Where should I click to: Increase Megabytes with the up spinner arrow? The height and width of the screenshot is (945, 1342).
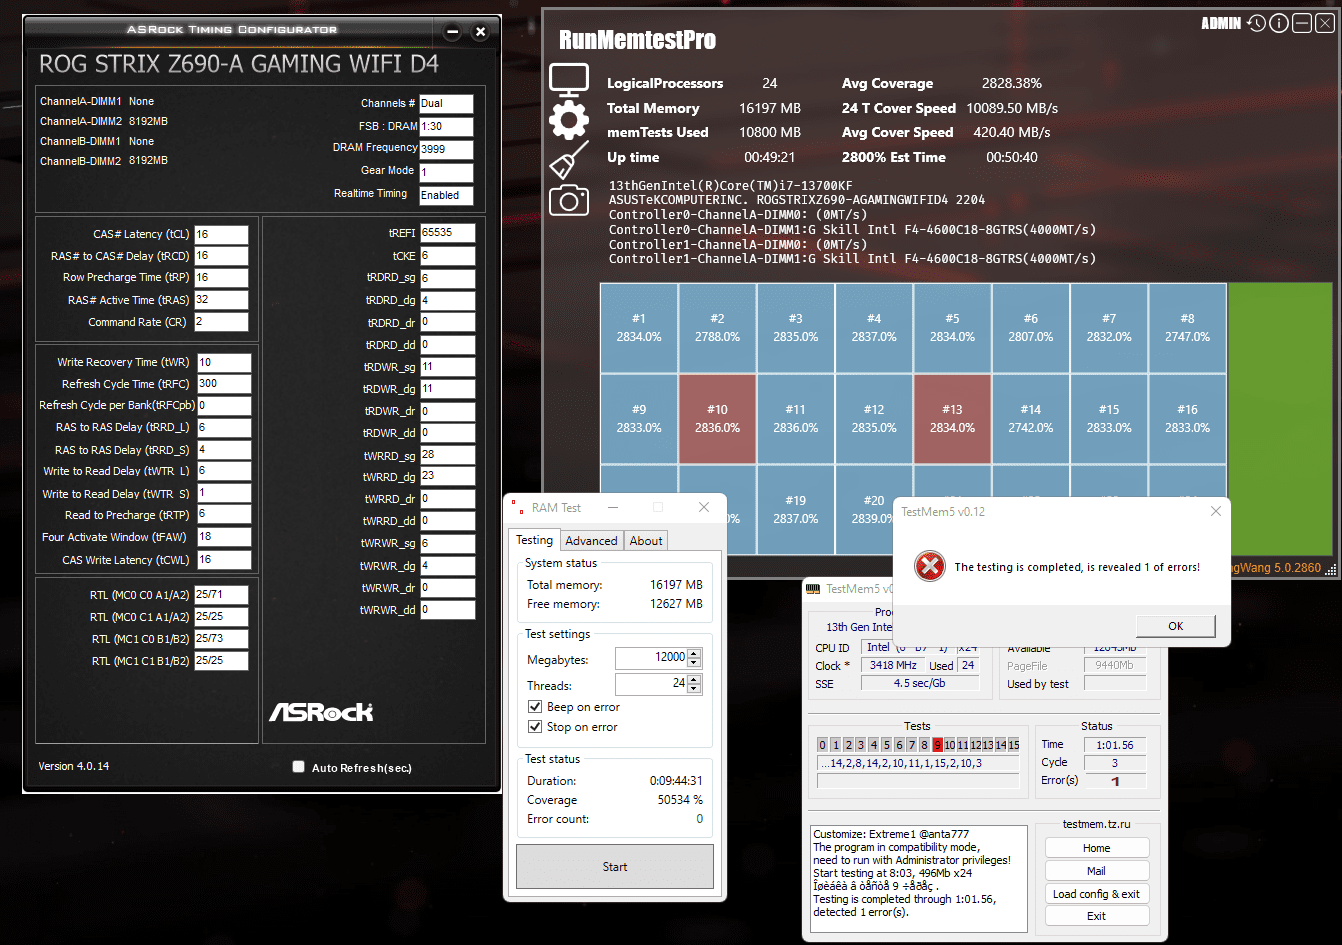pos(694,653)
